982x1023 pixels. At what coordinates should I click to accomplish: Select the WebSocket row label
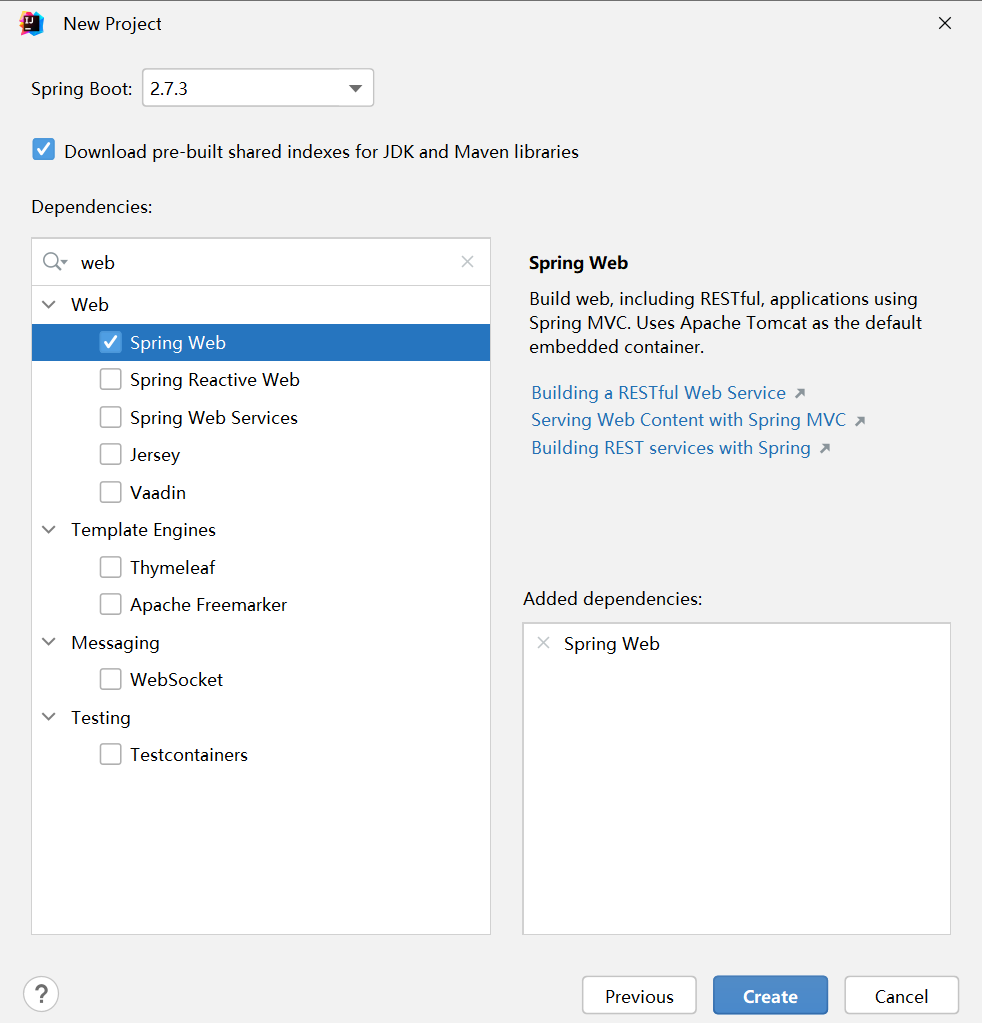pos(176,680)
